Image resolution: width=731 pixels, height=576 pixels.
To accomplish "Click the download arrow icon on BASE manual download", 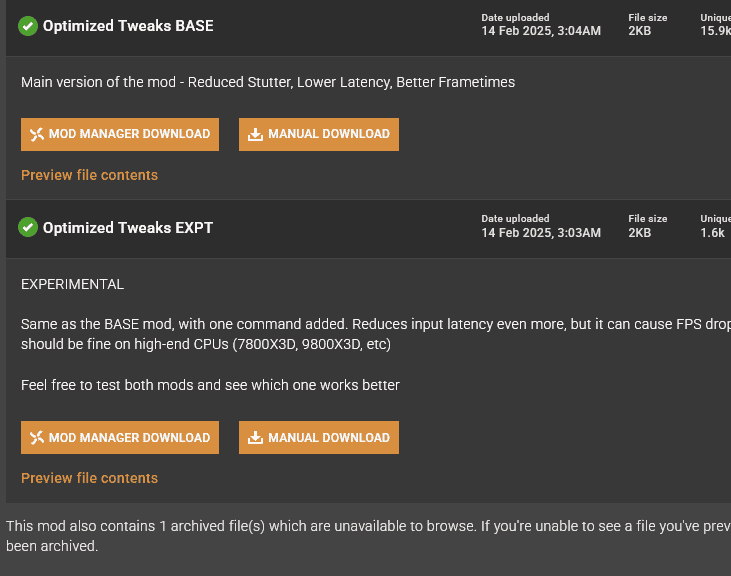I will [255, 134].
